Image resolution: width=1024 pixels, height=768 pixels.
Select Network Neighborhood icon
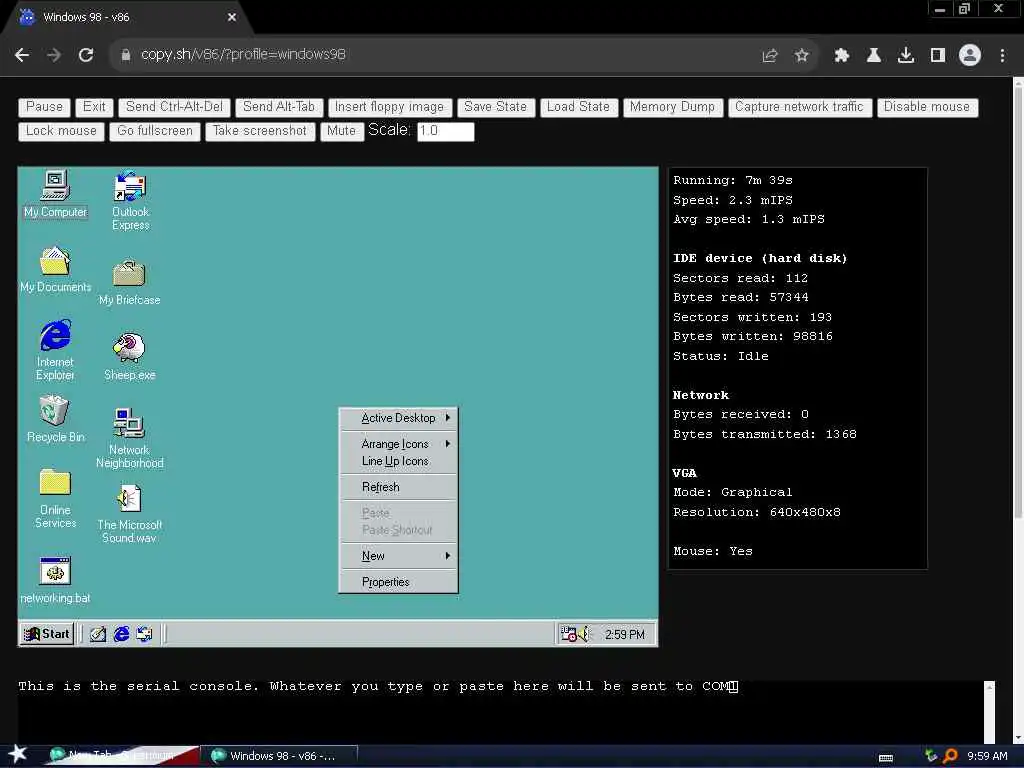point(129,438)
